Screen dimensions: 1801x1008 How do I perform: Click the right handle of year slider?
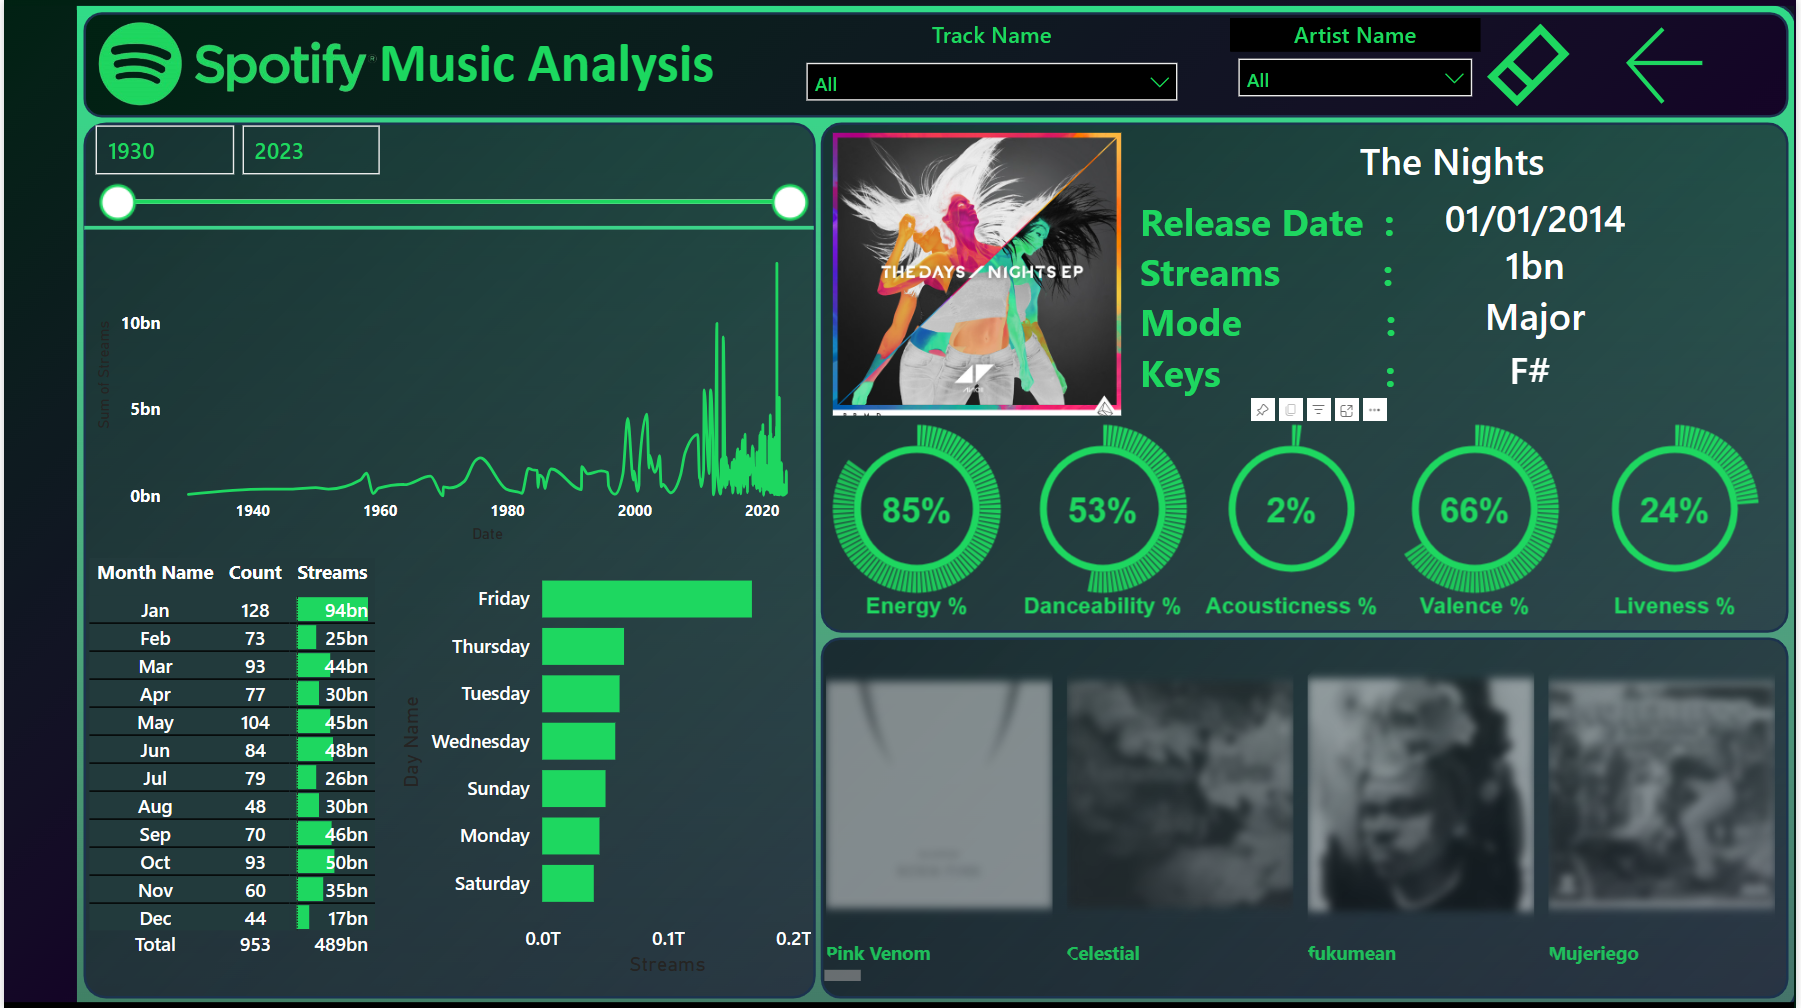(x=789, y=203)
